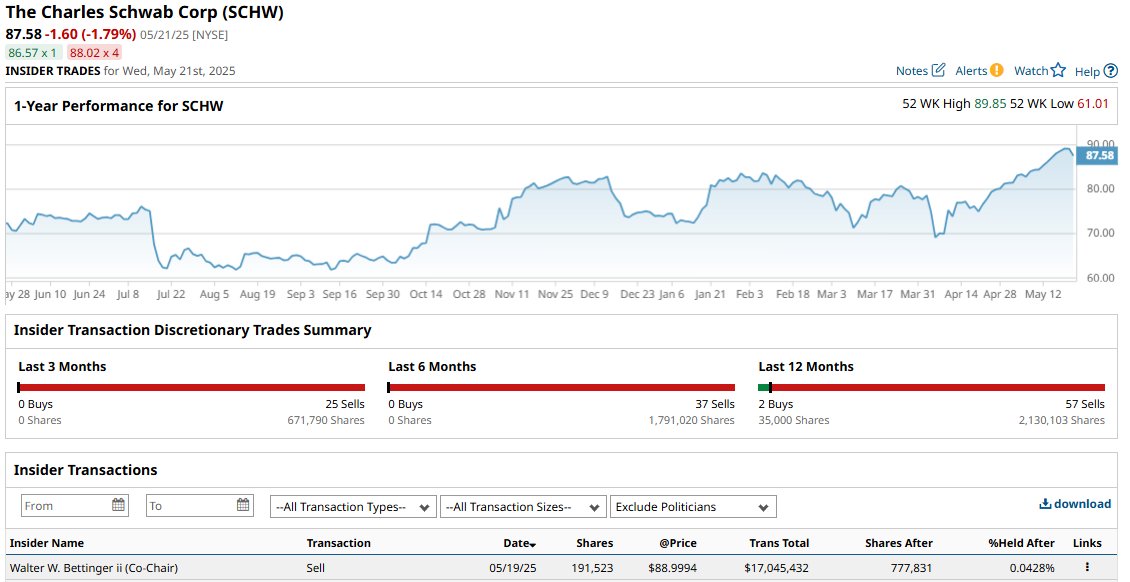The width and height of the screenshot is (1130, 582).
Task: Sort by the Insider Name column header
Action: click(x=47, y=543)
